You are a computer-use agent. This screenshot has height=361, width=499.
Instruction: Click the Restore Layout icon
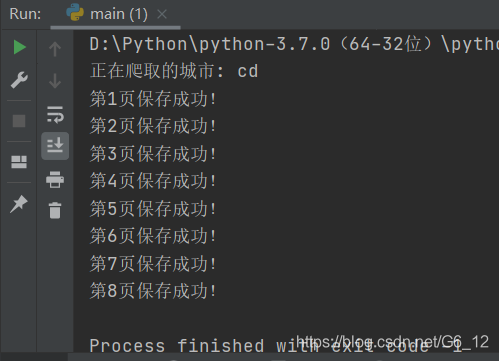point(19,162)
